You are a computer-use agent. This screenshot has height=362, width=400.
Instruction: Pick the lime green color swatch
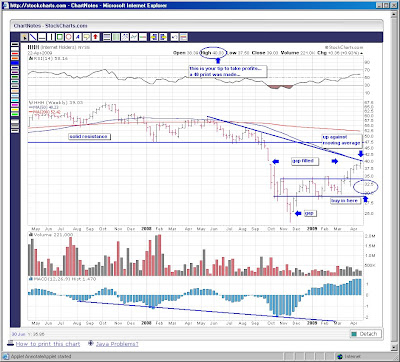point(15,114)
